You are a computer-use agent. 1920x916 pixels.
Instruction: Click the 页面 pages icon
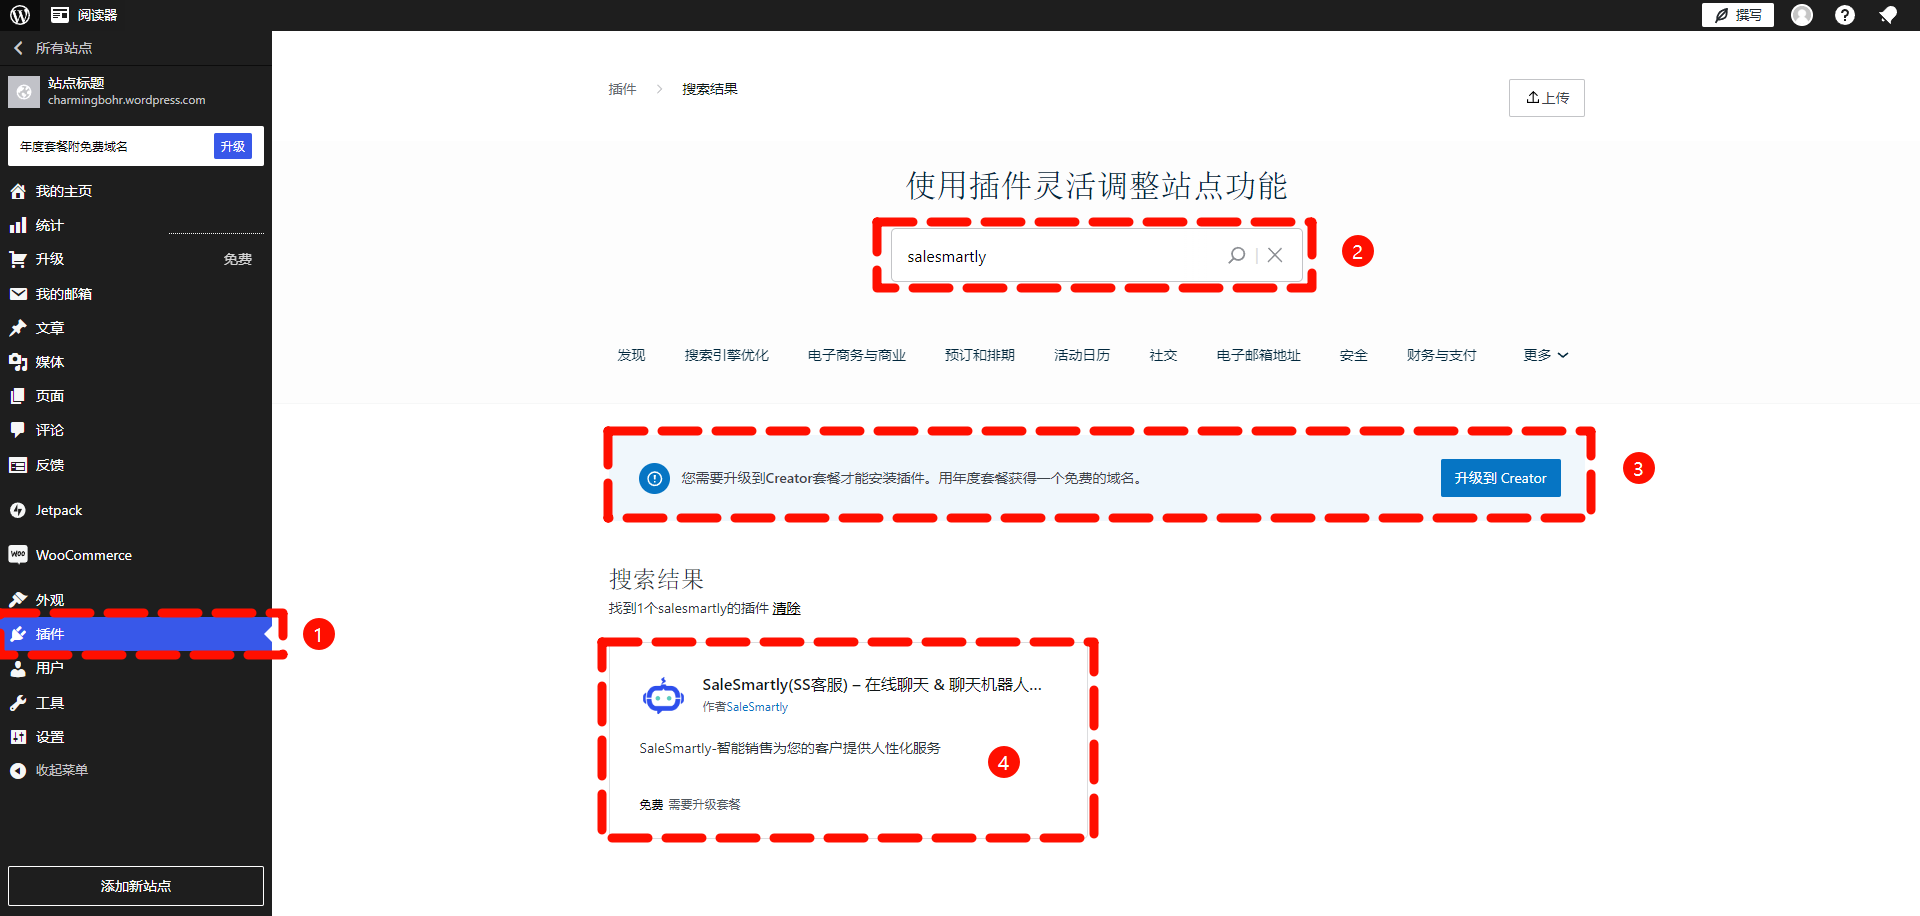point(18,396)
